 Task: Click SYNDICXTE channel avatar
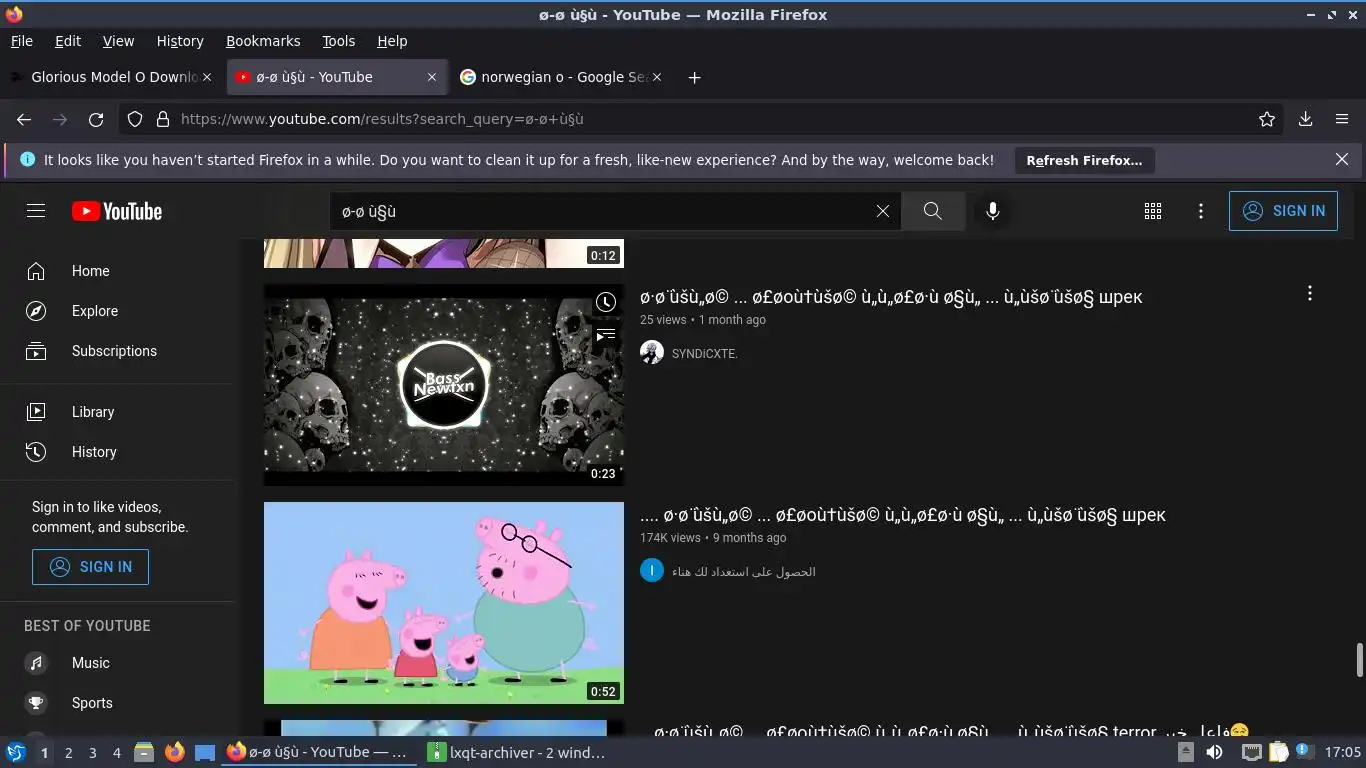pos(652,352)
